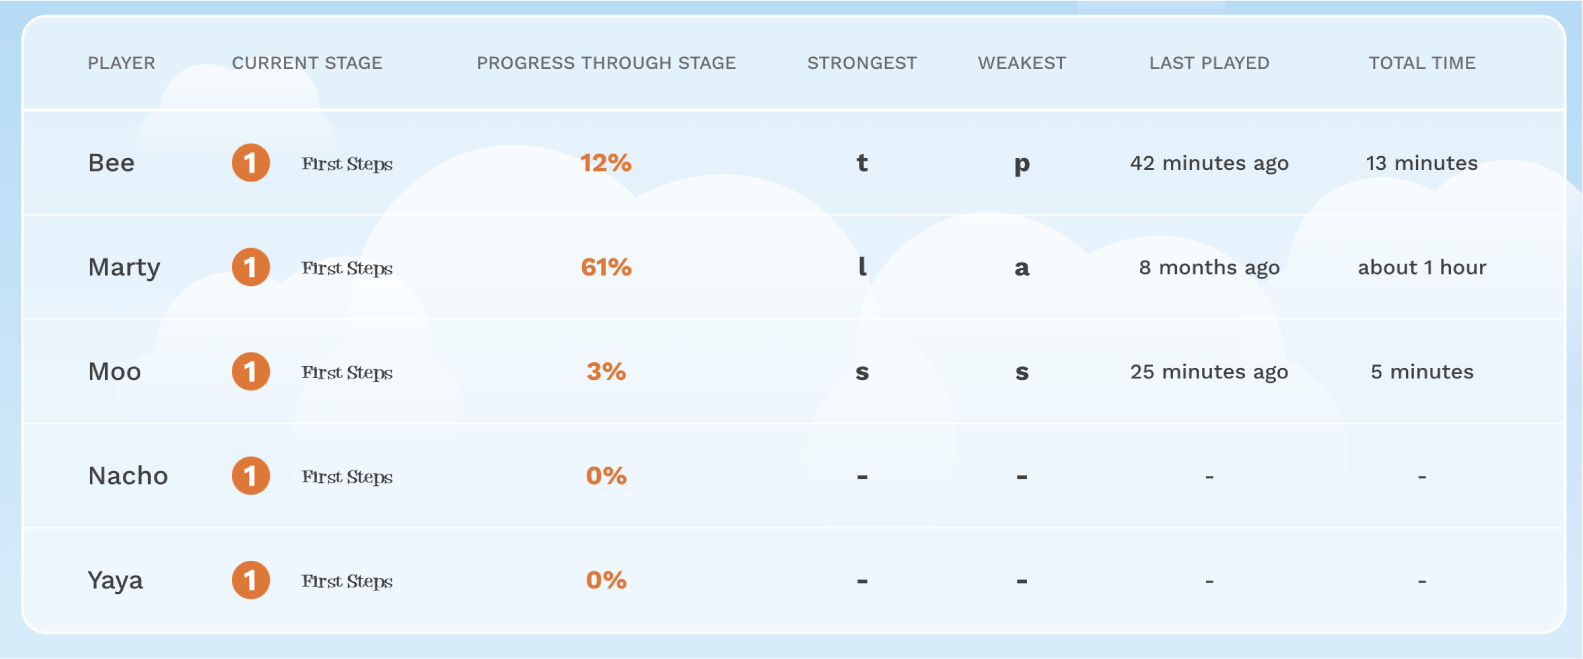Click Marty's Stage 1 badge icon
The width and height of the screenshot is (1583, 659).
coord(251,267)
